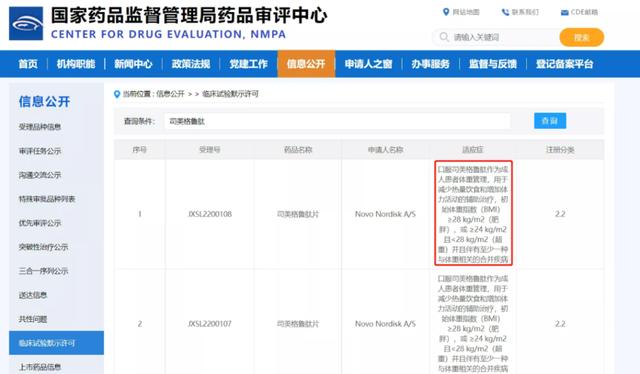Viewport: 640px width, 374px height.
Task: Open 申请人之窗 menu item
Action: coord(368,64)
